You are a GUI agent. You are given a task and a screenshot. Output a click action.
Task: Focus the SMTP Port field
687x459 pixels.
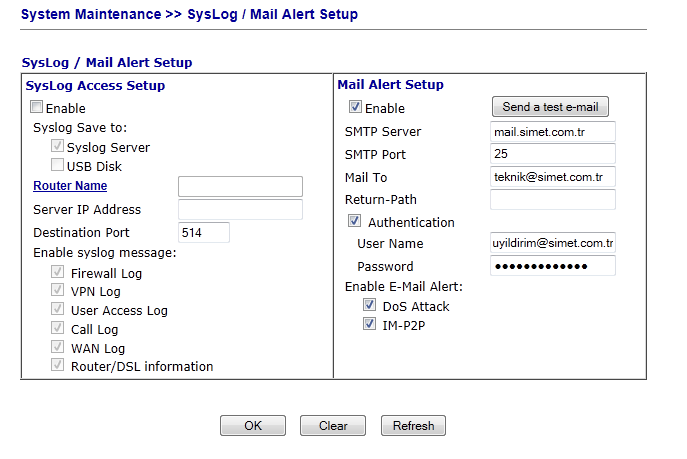552,154
